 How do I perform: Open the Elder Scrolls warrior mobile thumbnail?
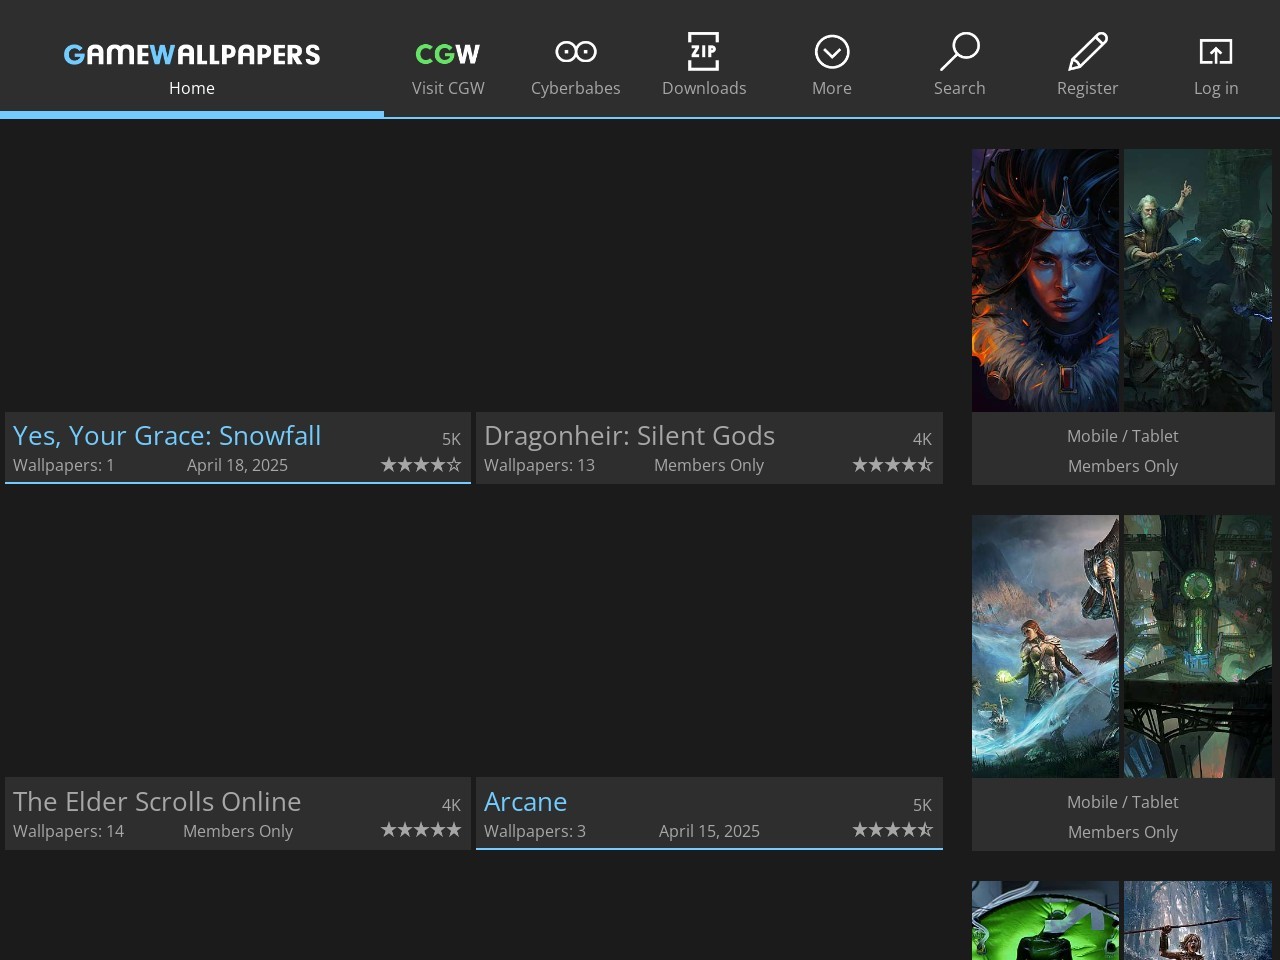tap(1045, 646)
